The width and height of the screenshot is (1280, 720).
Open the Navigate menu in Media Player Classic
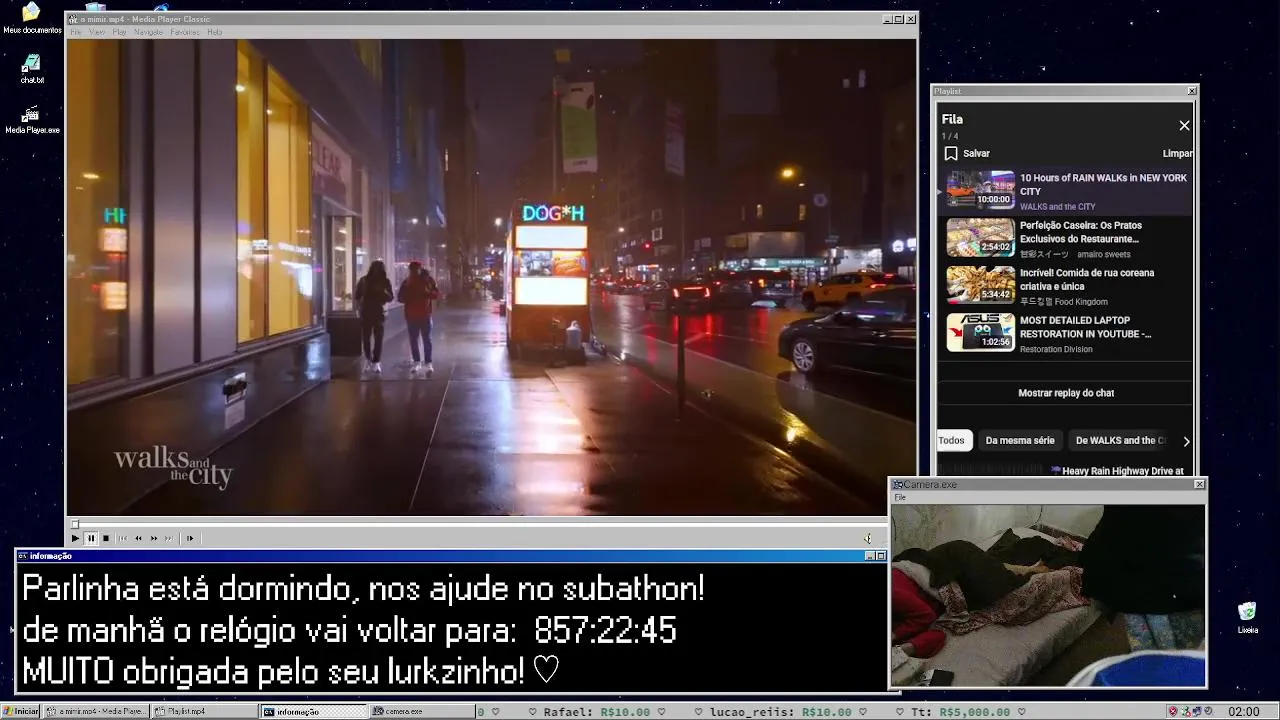(148, 32)
